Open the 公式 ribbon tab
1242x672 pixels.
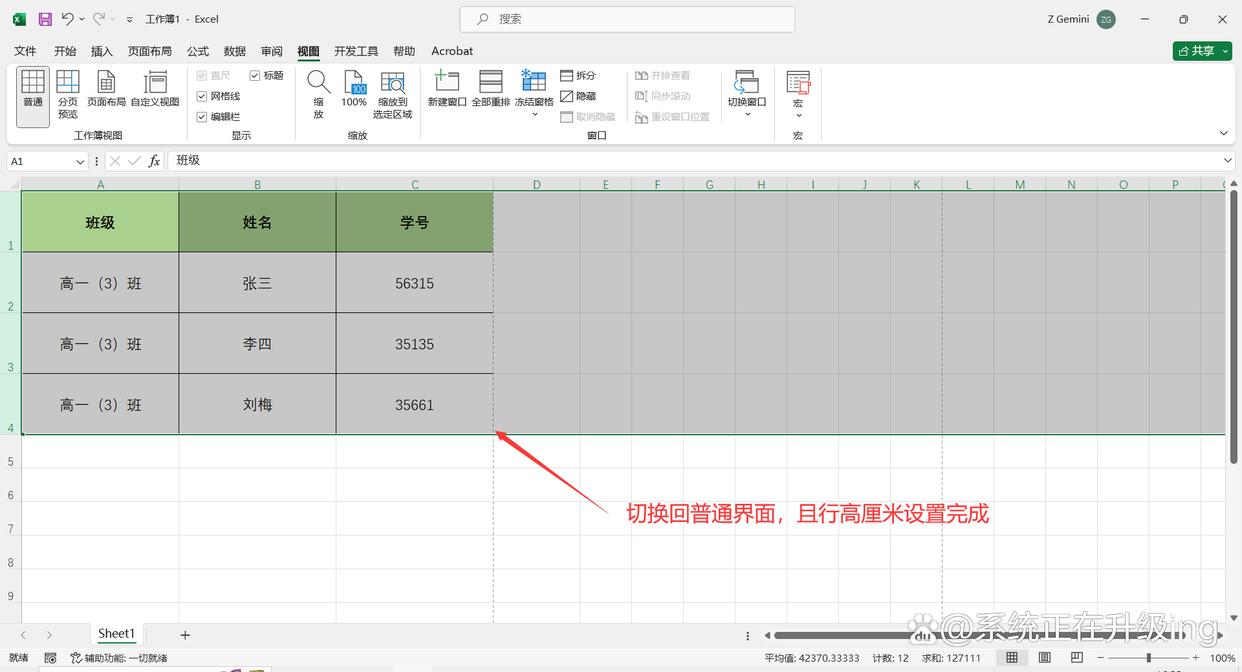point(198,51)
